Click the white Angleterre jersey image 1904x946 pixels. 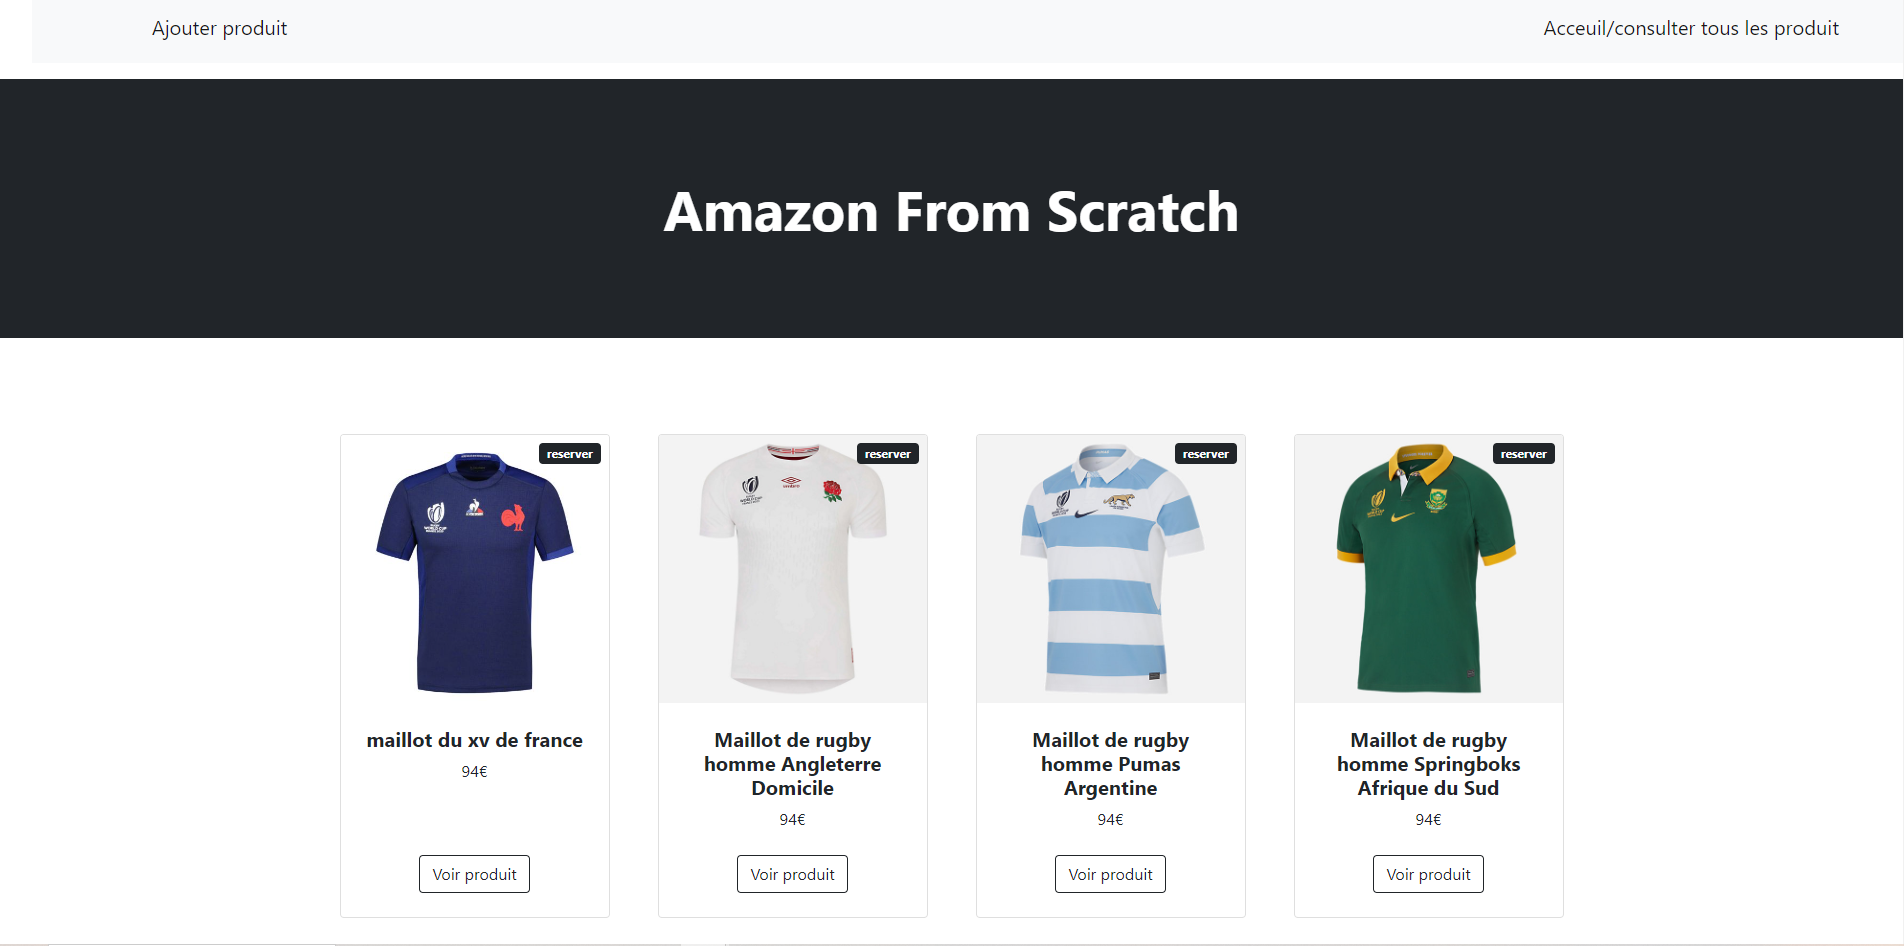tap(792, 572)
